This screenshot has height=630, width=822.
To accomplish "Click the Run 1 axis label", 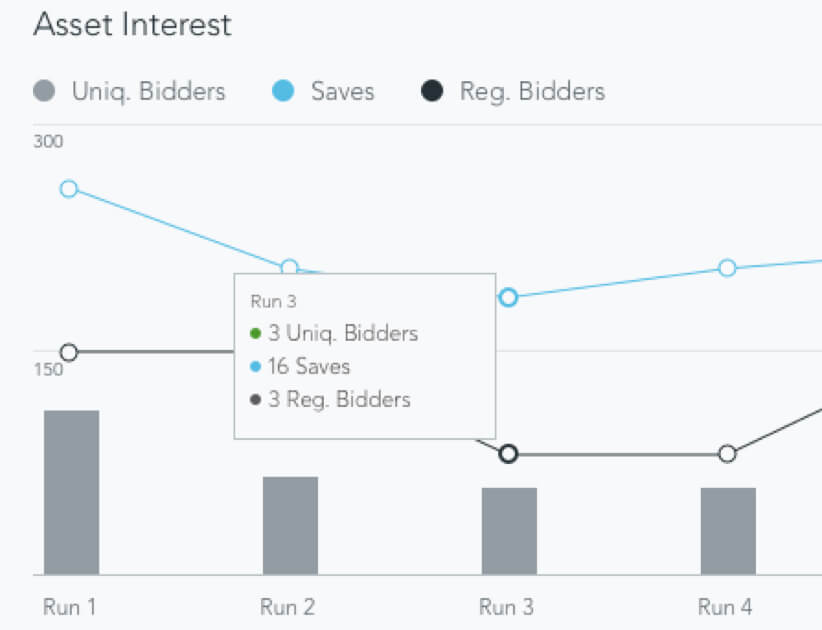I will point(70,607).
